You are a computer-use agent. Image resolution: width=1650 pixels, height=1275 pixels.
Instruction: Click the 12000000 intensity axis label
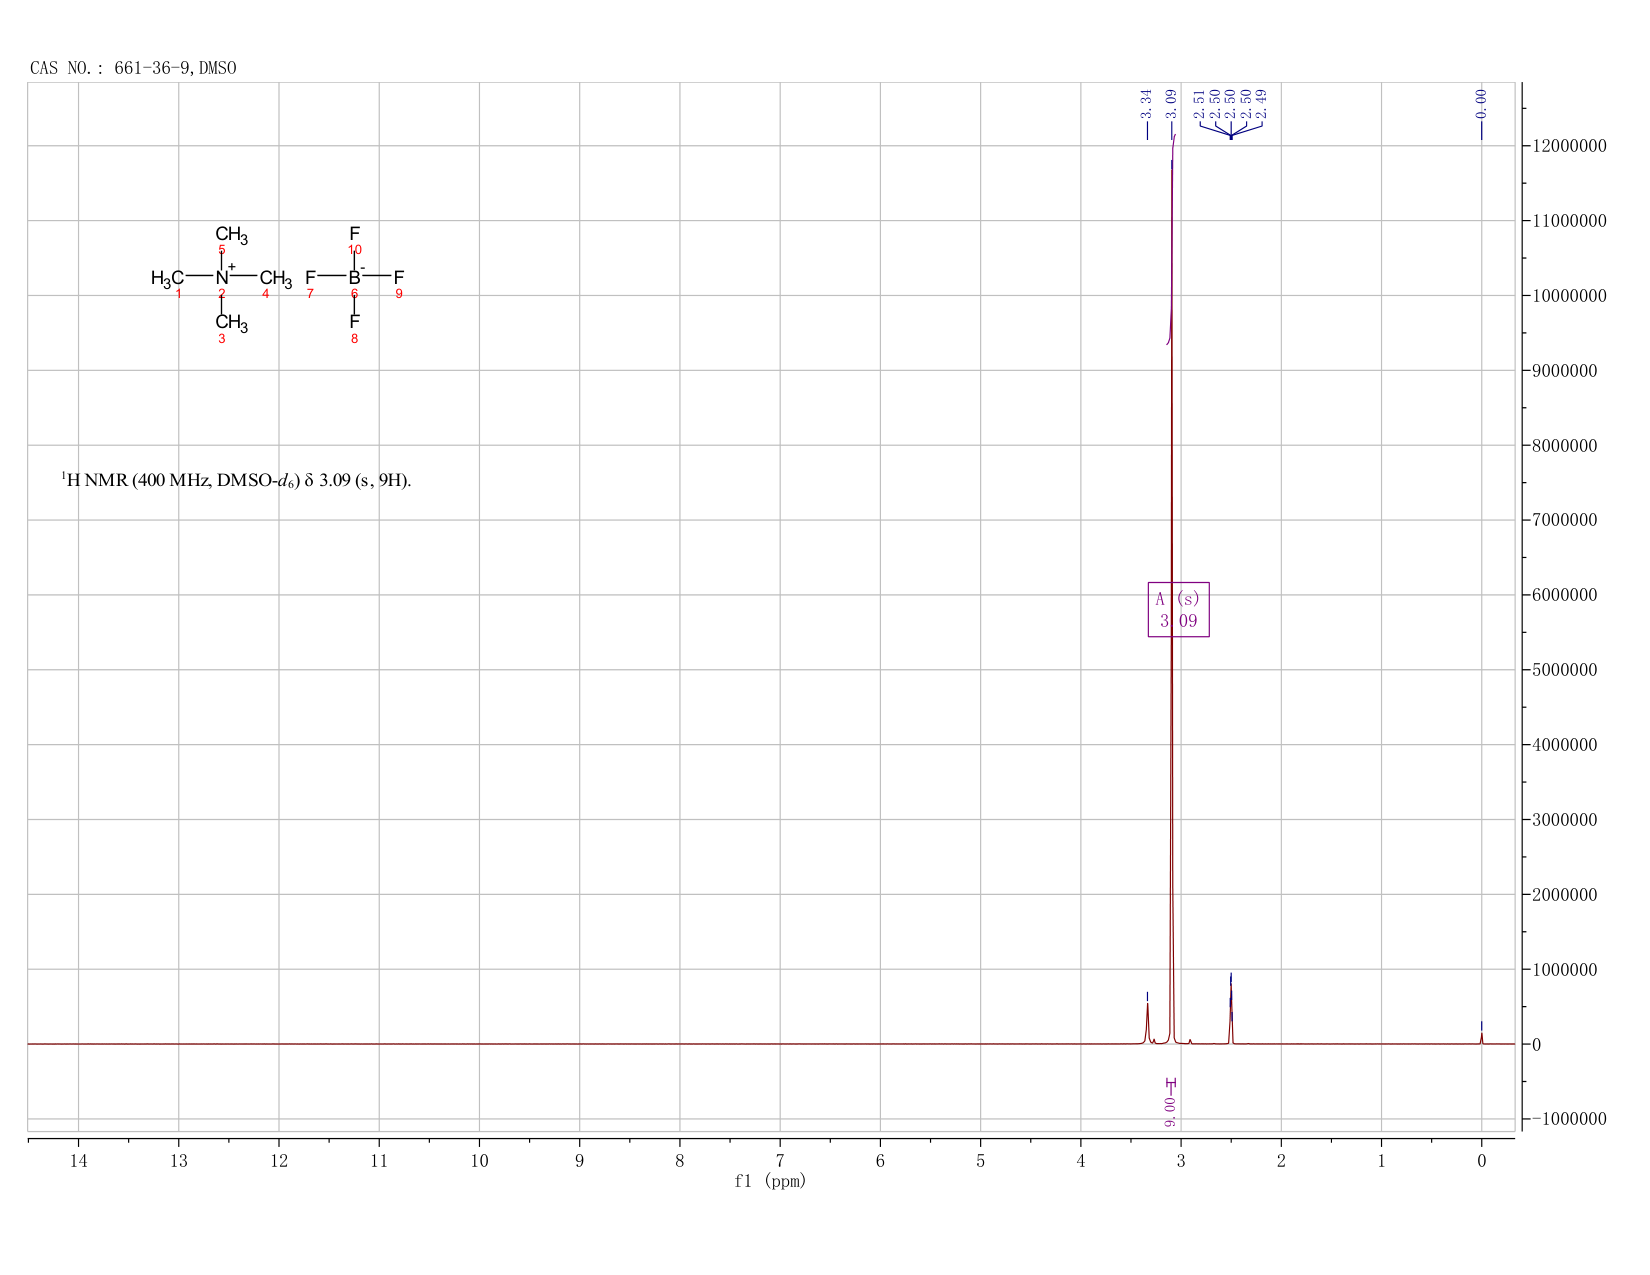click(x=1569, y=146)
